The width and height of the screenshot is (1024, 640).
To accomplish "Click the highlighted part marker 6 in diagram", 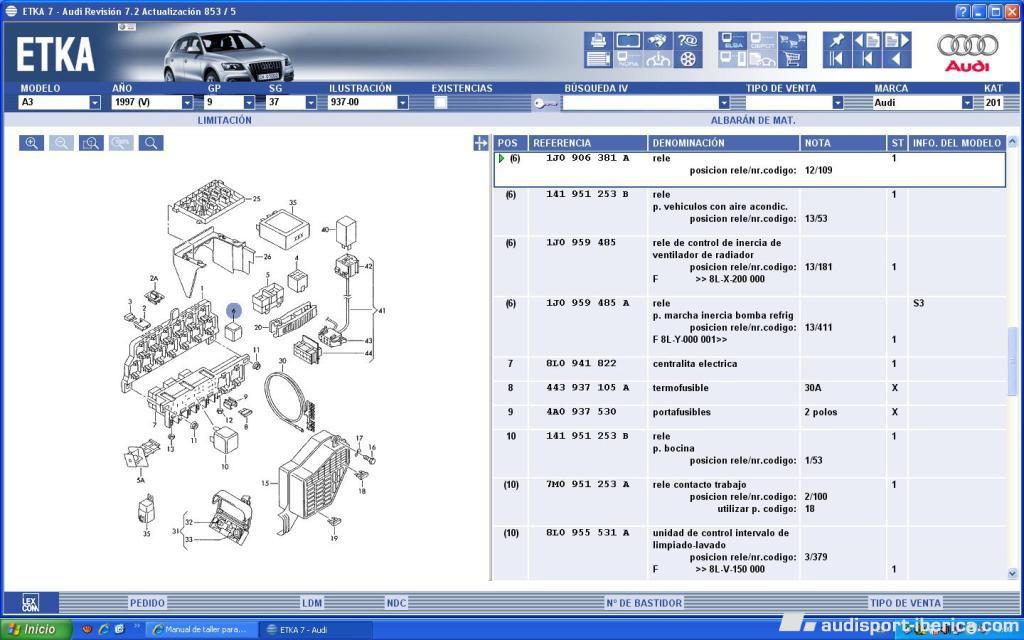I will (x=234, y=312).
